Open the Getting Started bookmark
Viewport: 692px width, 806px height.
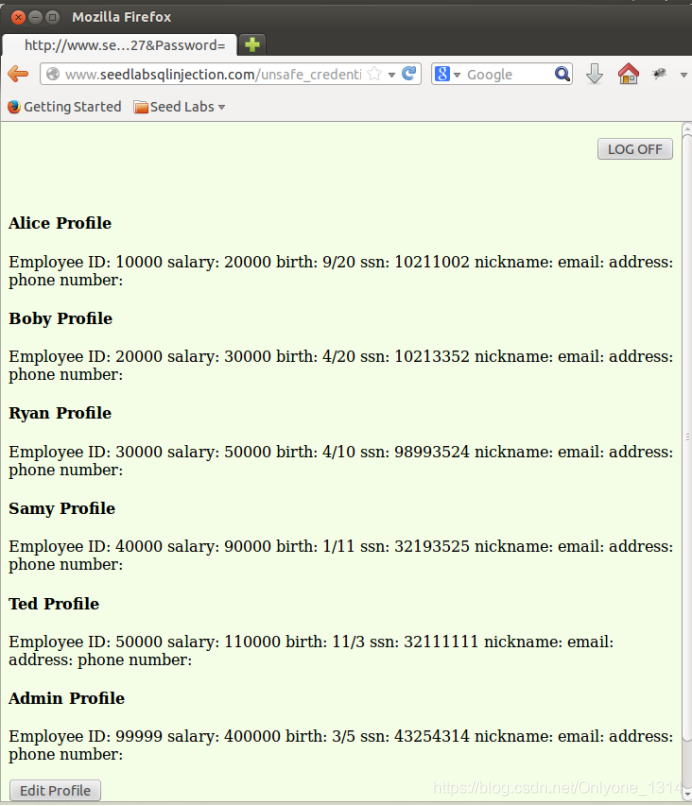[x=65, y=107]
